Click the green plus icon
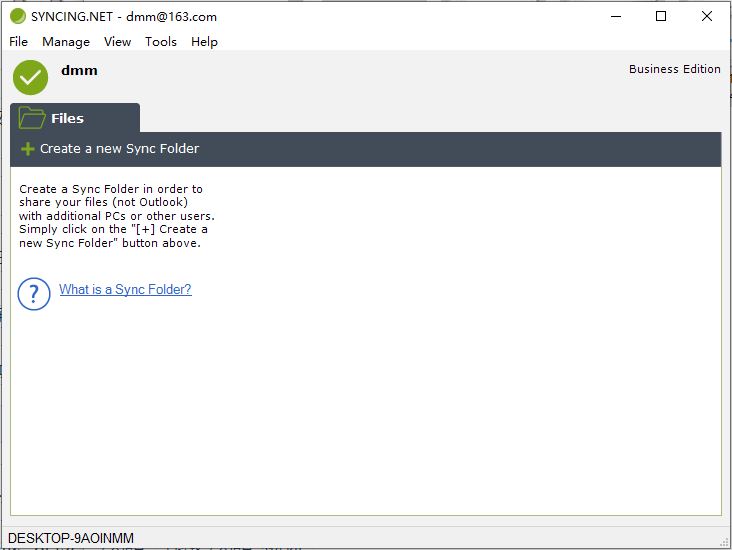This screenshot has width=732, height=550. coord(28,149)
